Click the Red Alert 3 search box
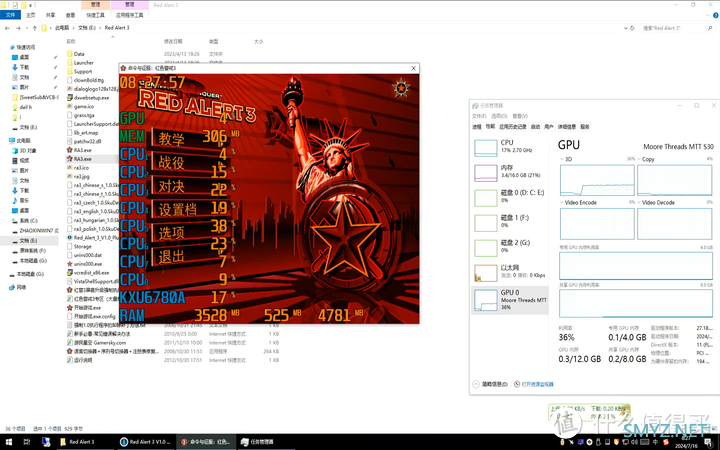Image resolution: width=720 pixels, height=450 pixels. [x=676, y=28]
